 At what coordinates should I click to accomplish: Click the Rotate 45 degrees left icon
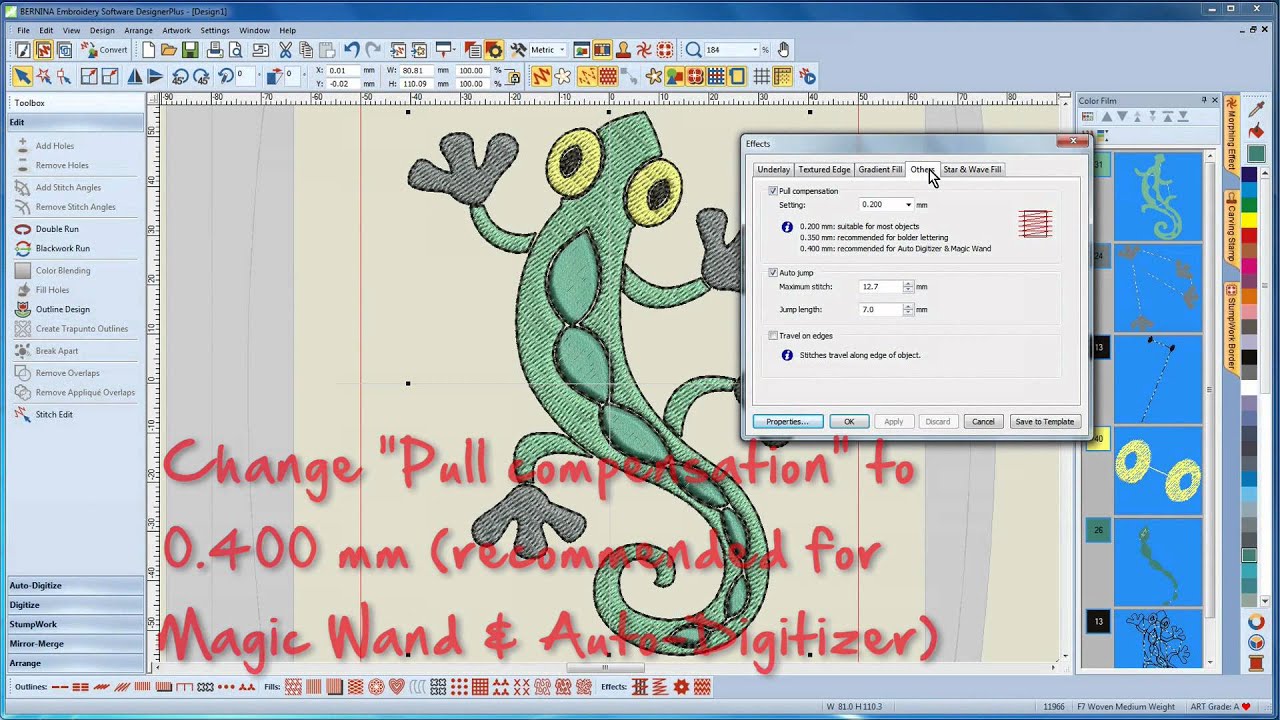(x=180, y=76)
